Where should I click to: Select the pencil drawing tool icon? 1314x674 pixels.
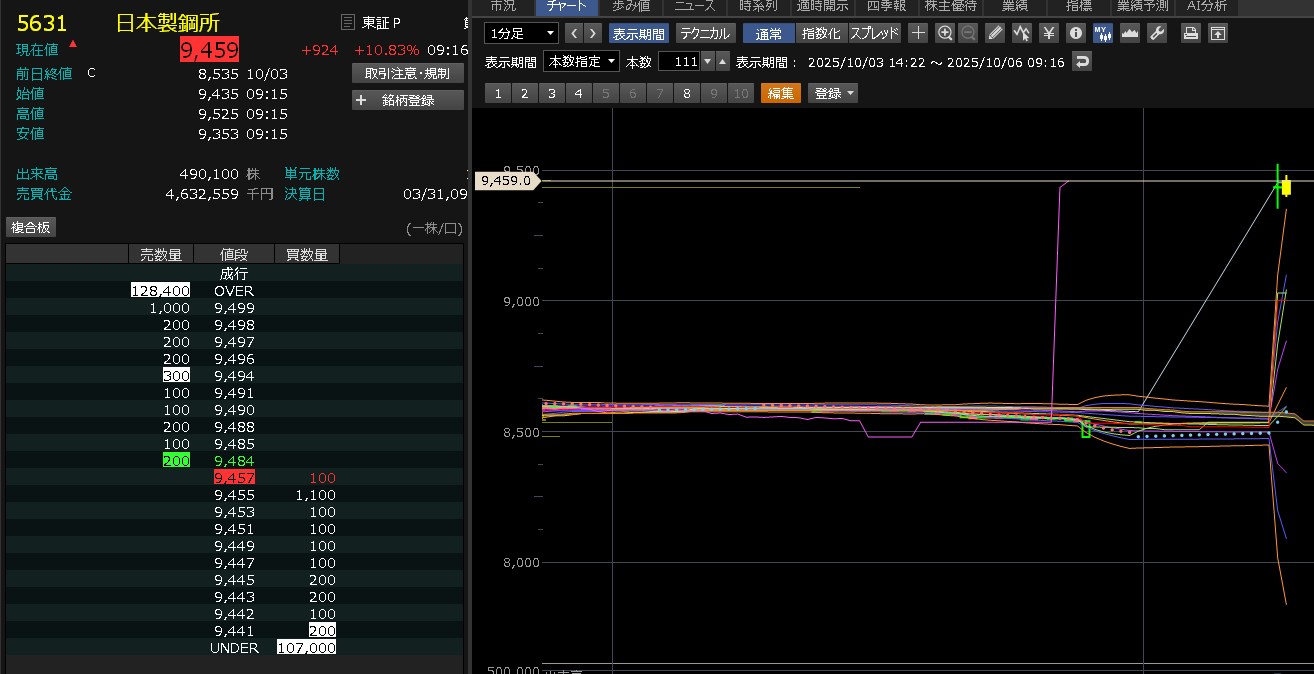click(994, 33)
